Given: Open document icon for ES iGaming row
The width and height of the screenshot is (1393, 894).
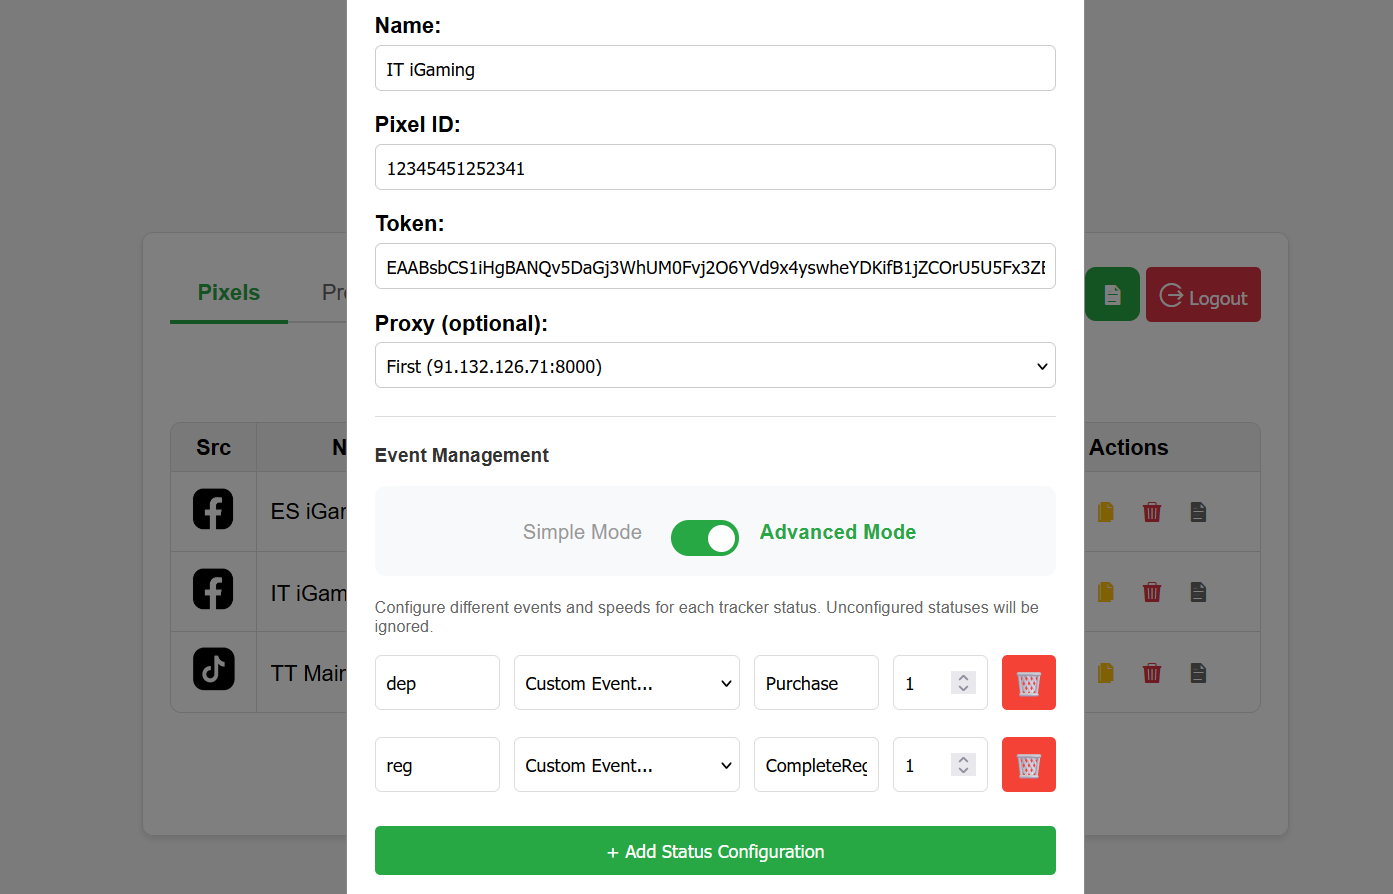Looking at the screenshot, I should tap(1198, 512).
